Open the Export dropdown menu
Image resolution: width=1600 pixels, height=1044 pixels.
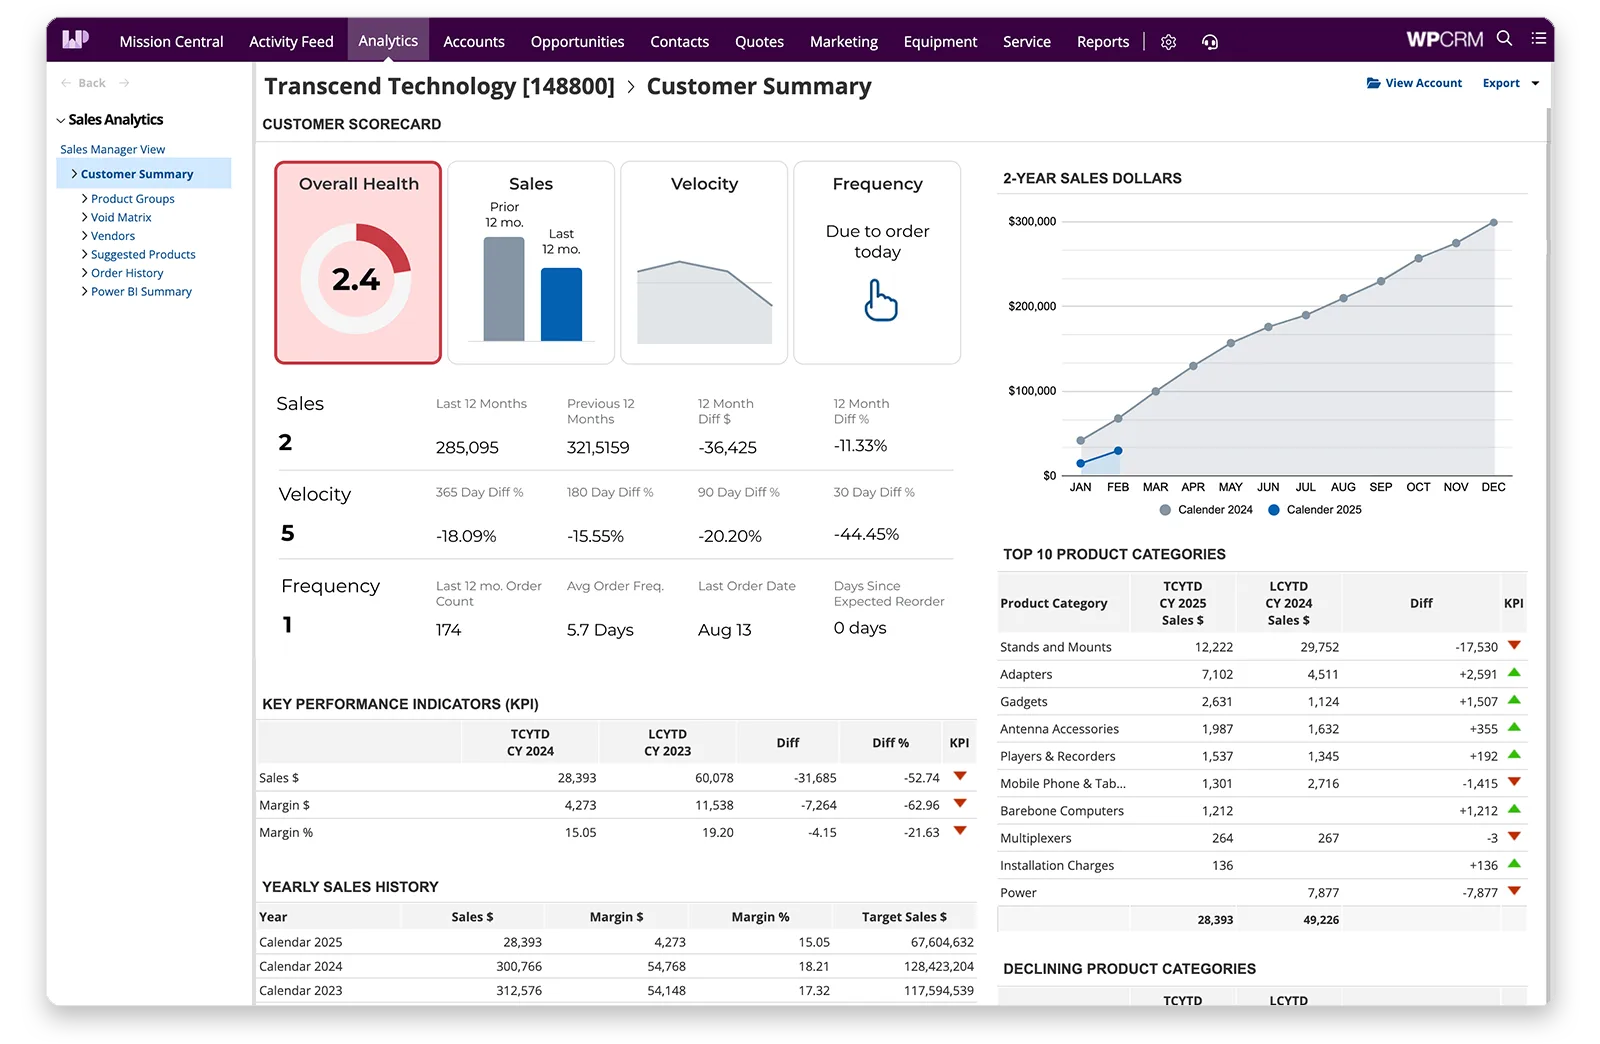click(x=1510, y=83)
